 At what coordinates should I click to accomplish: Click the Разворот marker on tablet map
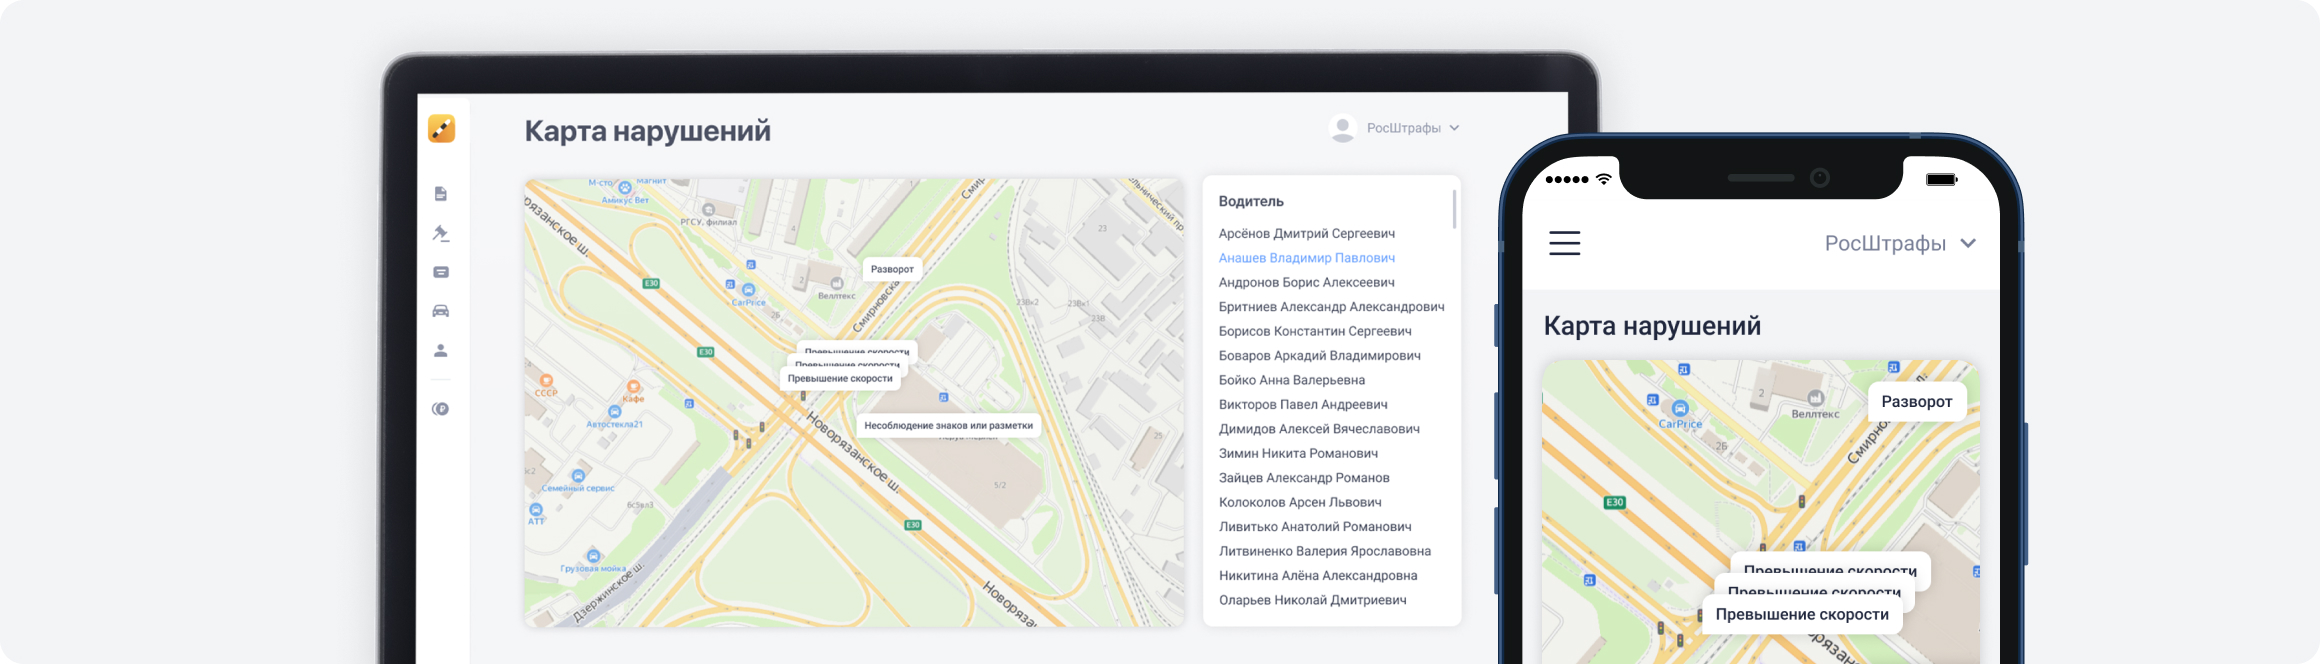(x=891, y=269)
